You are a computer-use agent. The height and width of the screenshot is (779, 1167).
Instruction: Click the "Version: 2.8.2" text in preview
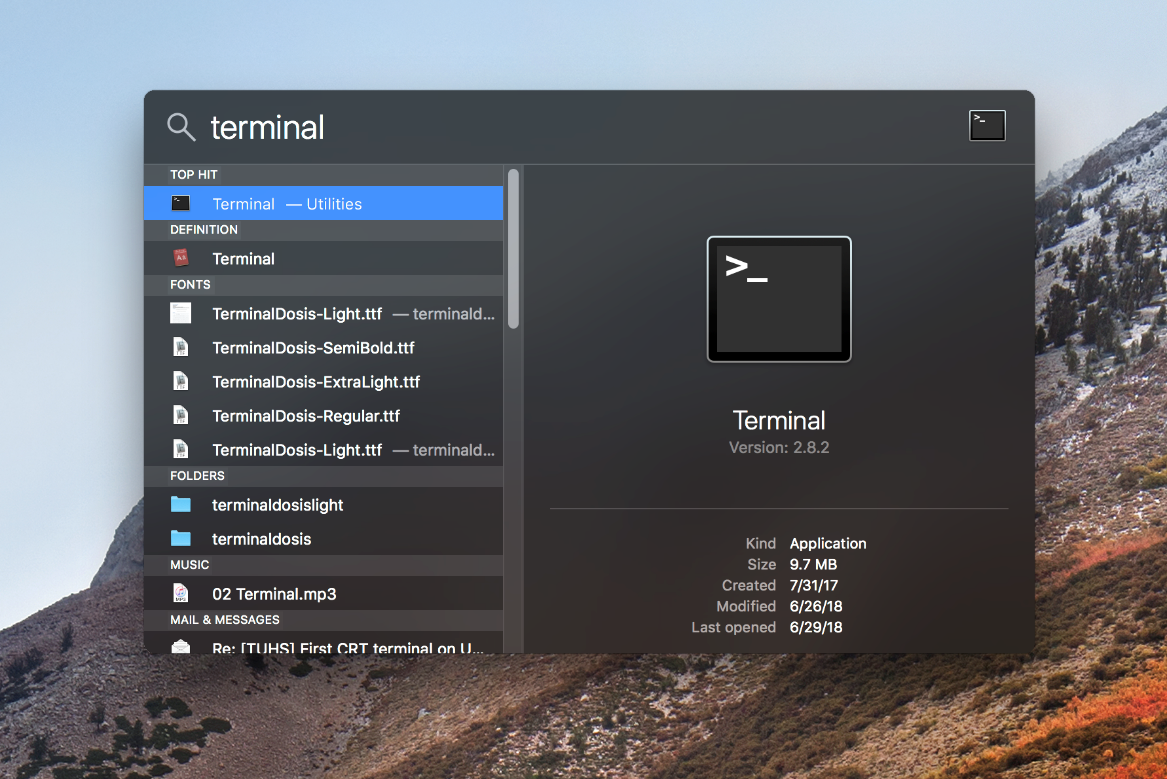(779, 447)
